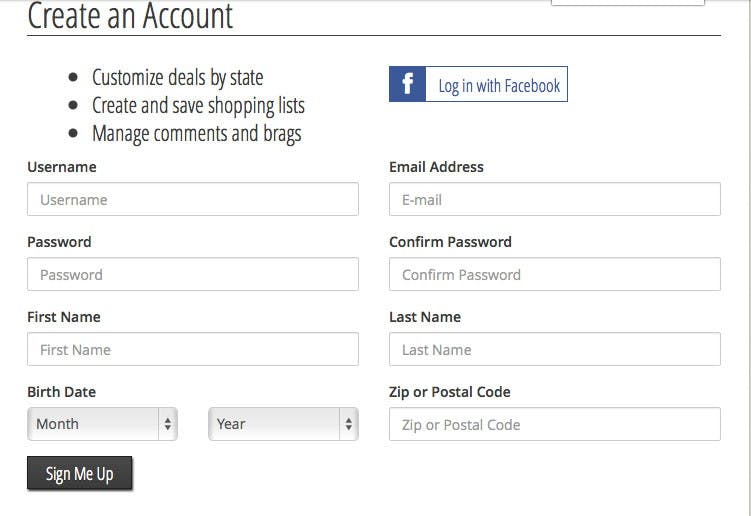Select the First Name text box
The image size is (751, 516).
tap(193, 349)
